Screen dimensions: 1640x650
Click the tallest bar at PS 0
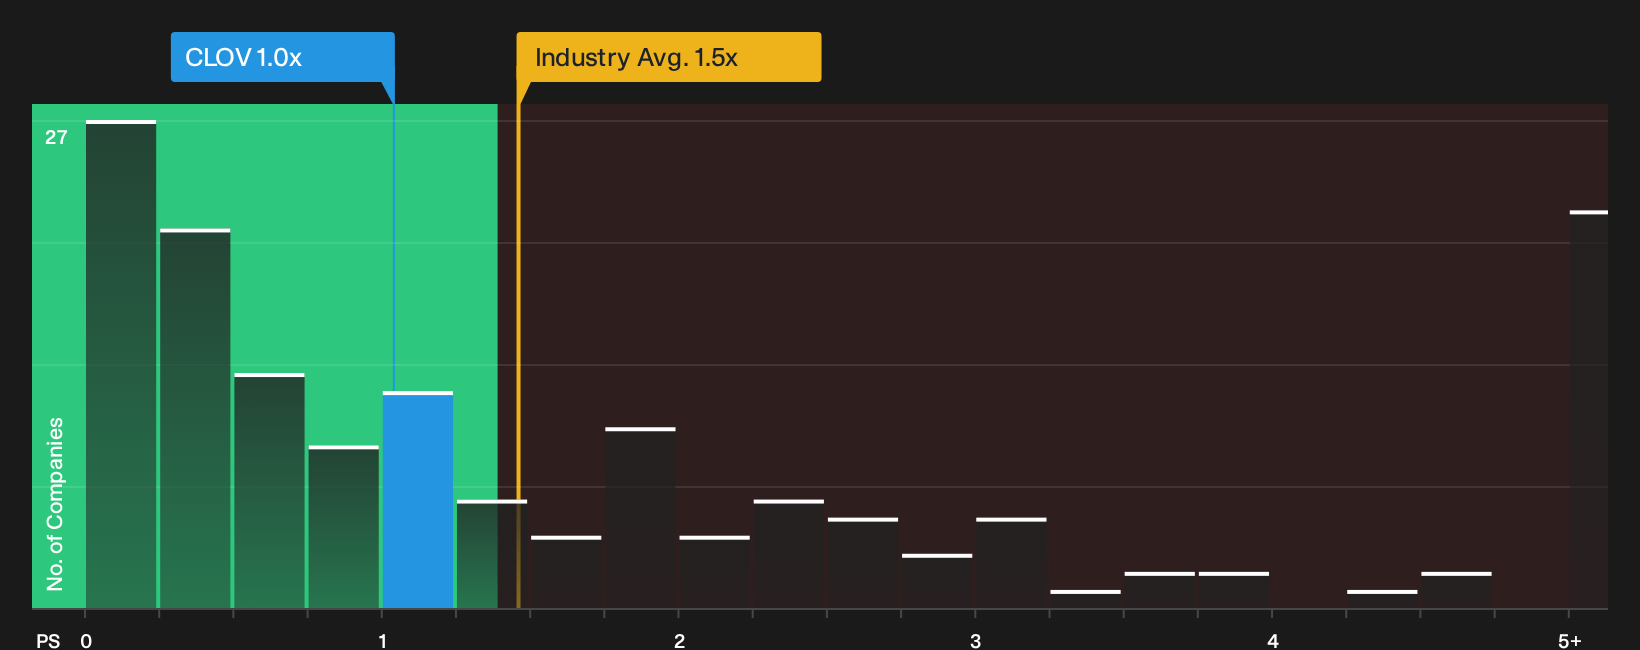coord(121,365)
